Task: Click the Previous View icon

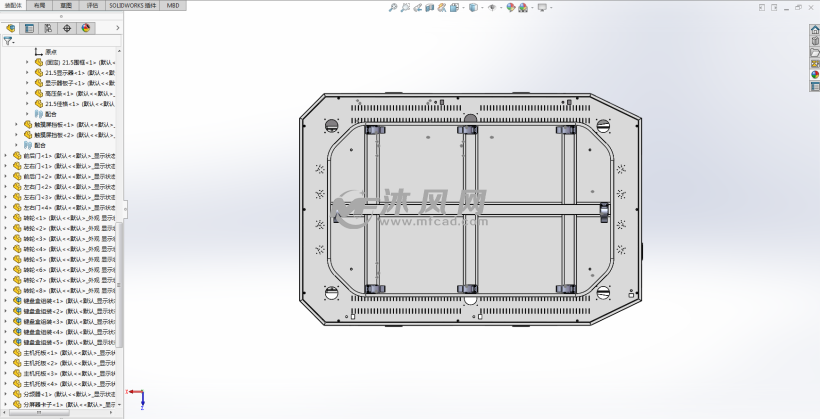Action: point(417,7)
